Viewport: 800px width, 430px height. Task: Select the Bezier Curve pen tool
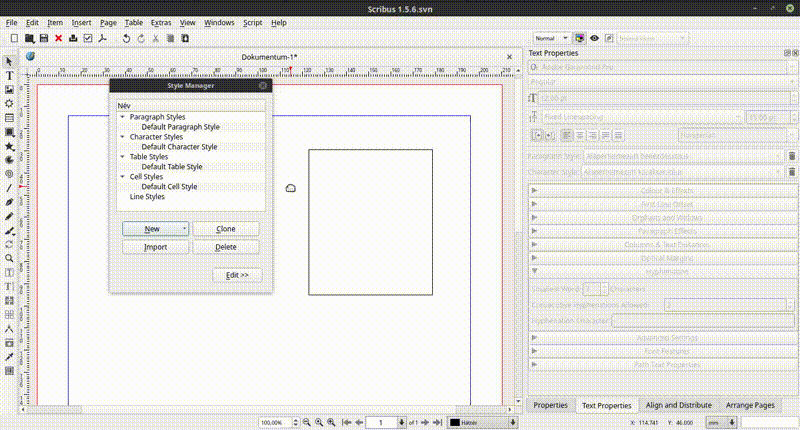point(9,202)
